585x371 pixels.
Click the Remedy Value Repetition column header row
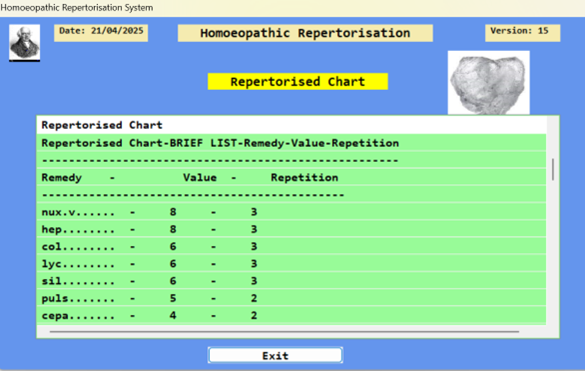click(x=291, y=177)
